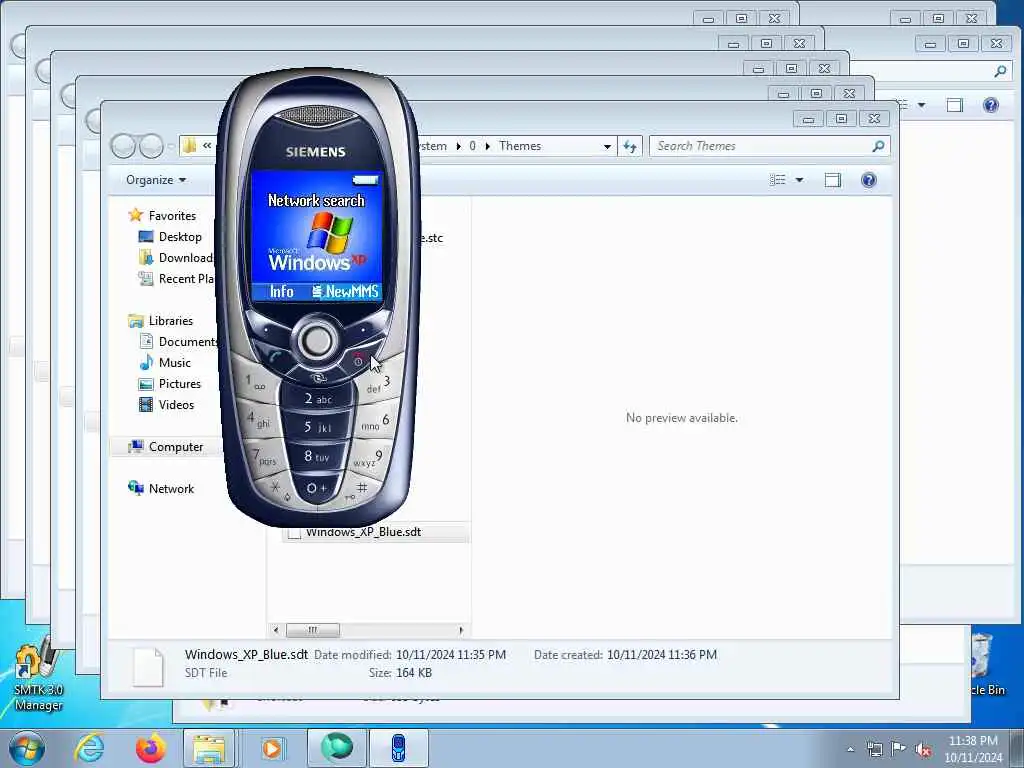This screenshot has width=1024, height=768.
Task: Tap the 6 mno key on phone keypad
Action: [376, 422]
